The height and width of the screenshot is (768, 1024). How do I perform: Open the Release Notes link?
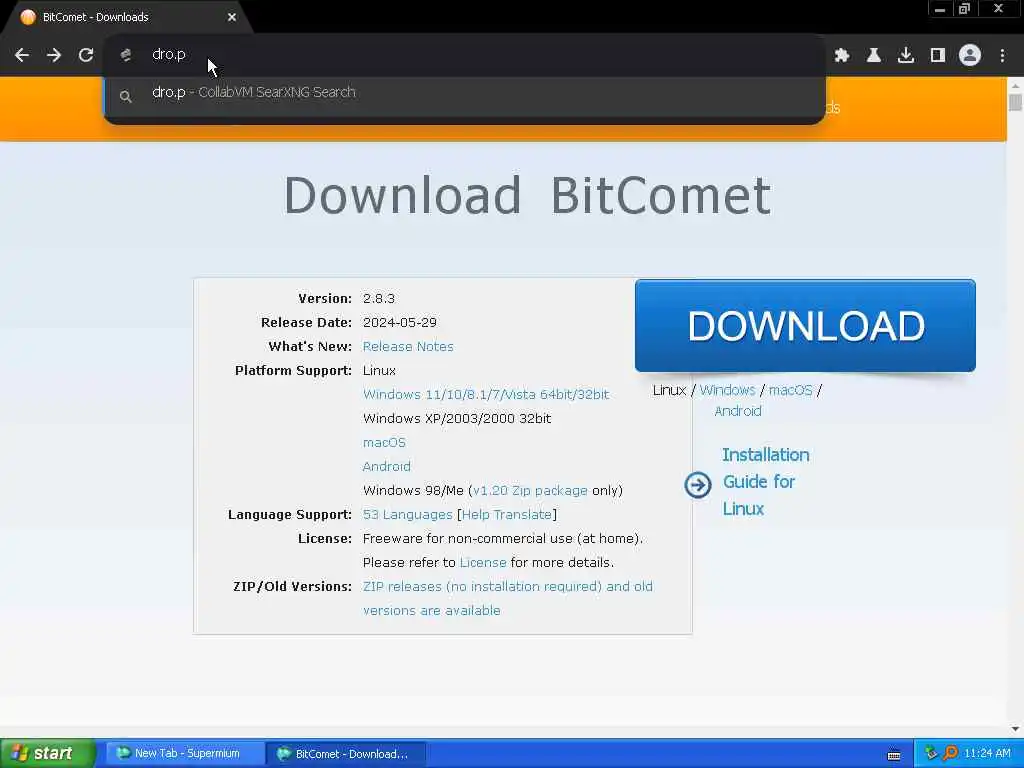[408, 347]
